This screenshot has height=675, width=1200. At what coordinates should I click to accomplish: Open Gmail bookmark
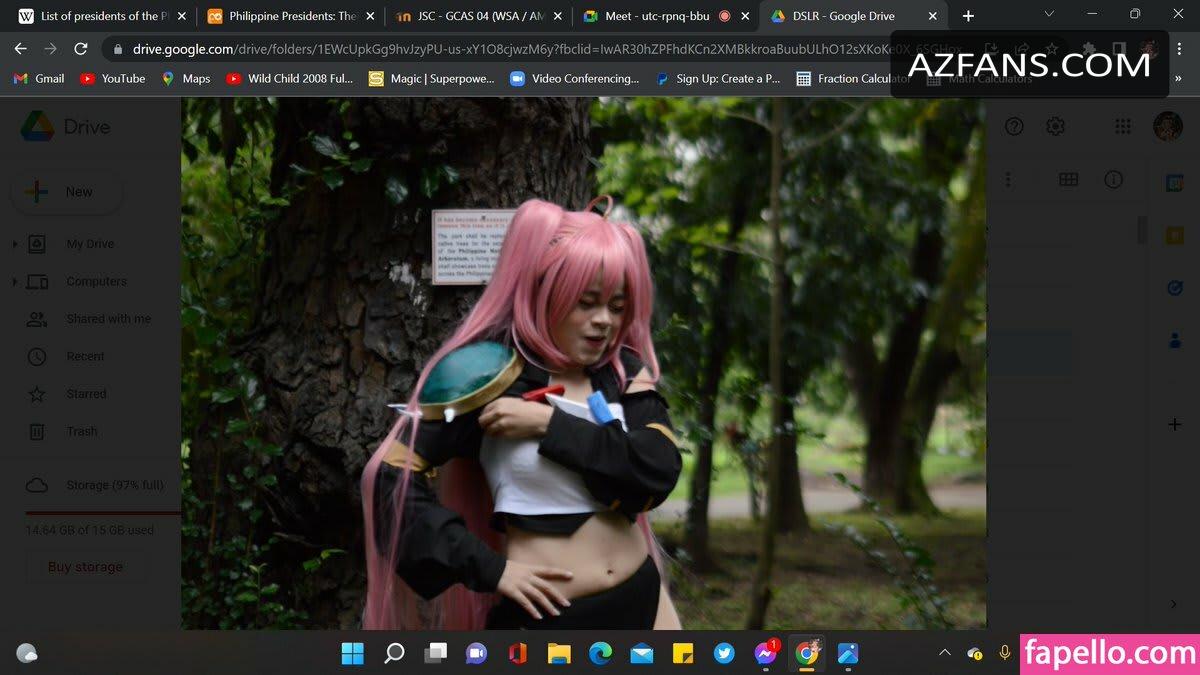click(39, 79)
